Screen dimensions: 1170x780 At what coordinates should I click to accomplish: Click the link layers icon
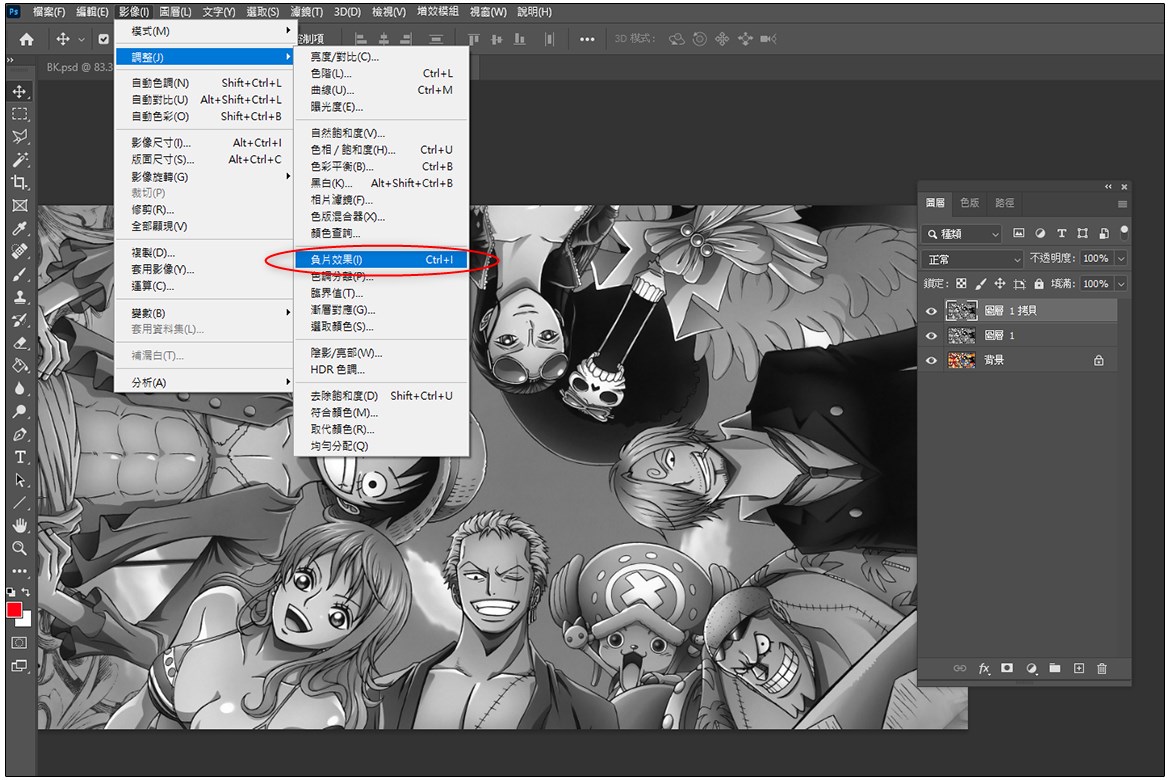(x=960, y=669)
